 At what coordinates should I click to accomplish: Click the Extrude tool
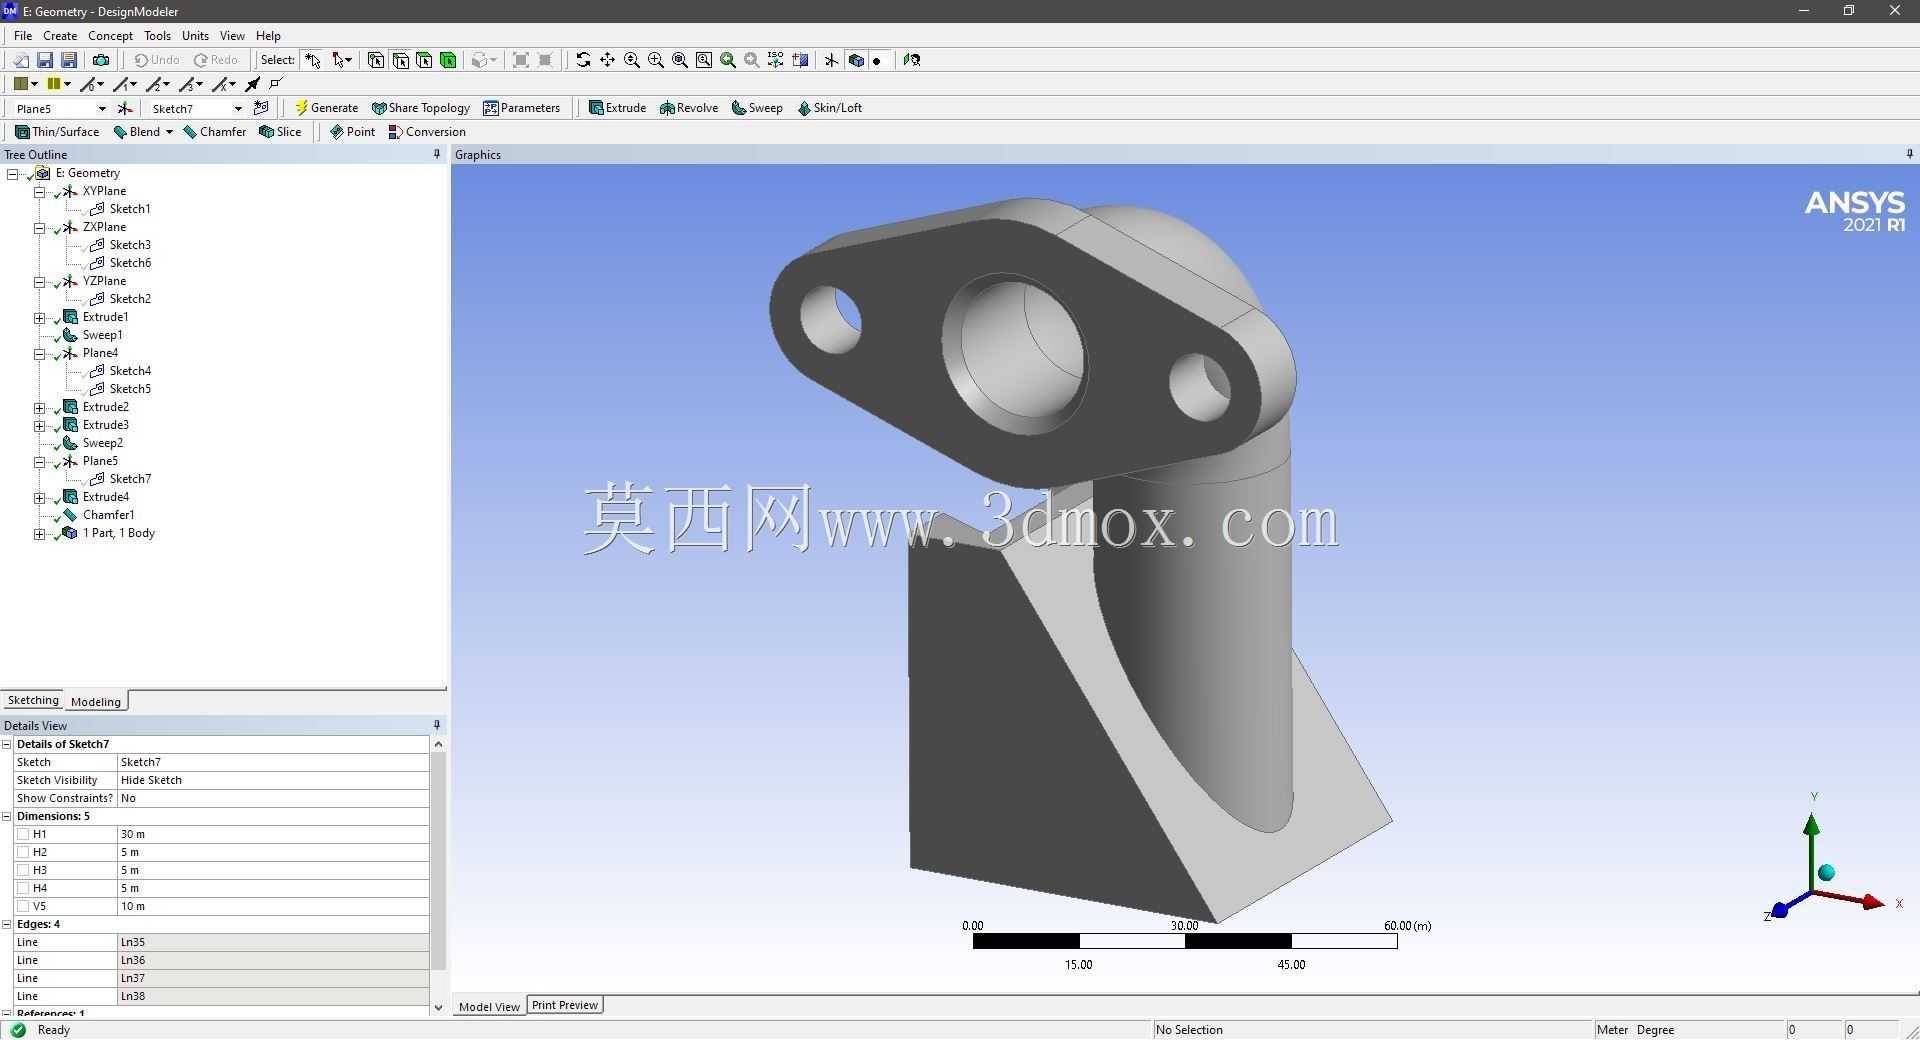pyautogui.click(x=617, y=108)
